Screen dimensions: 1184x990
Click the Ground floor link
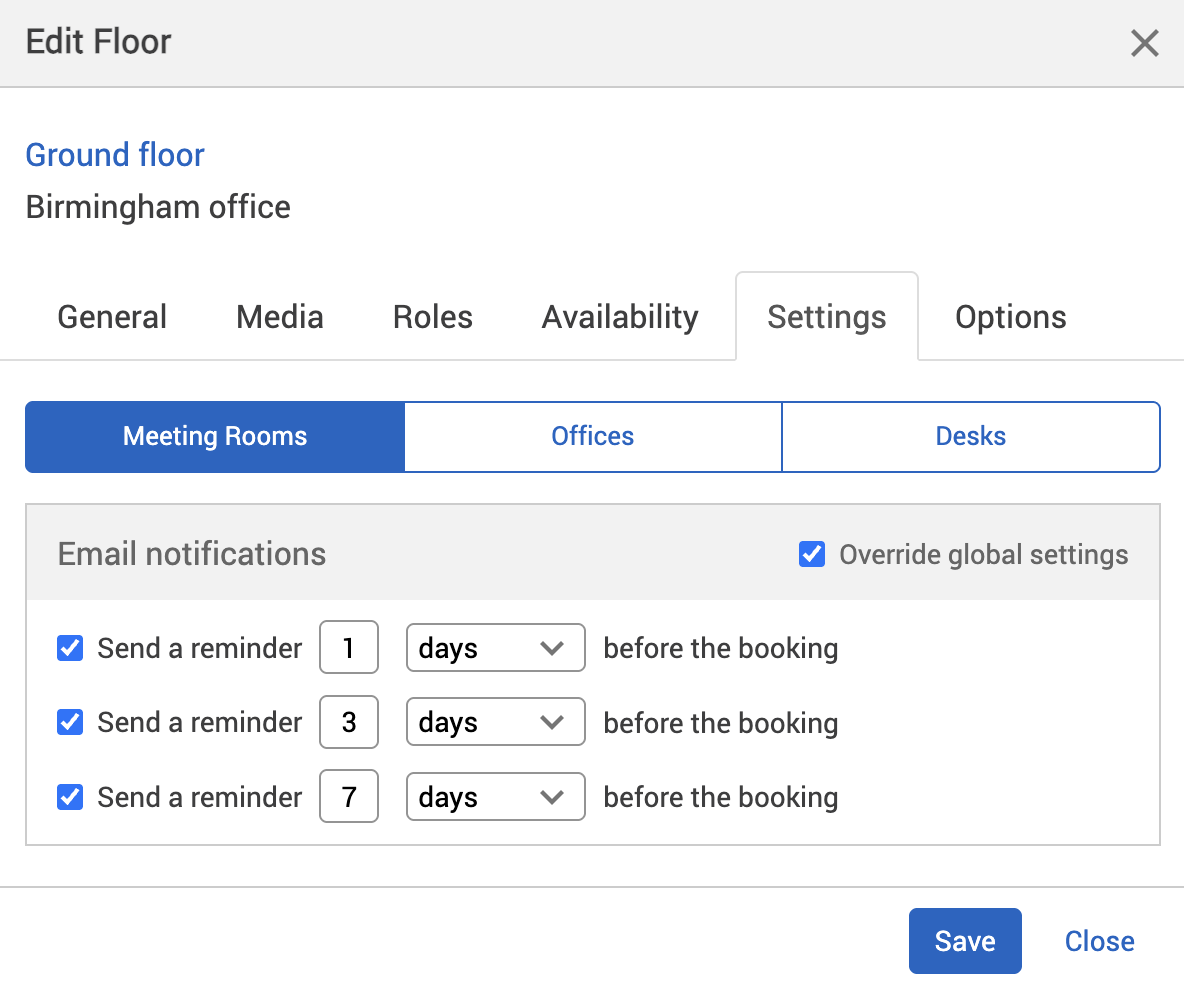tap(114, 155)
